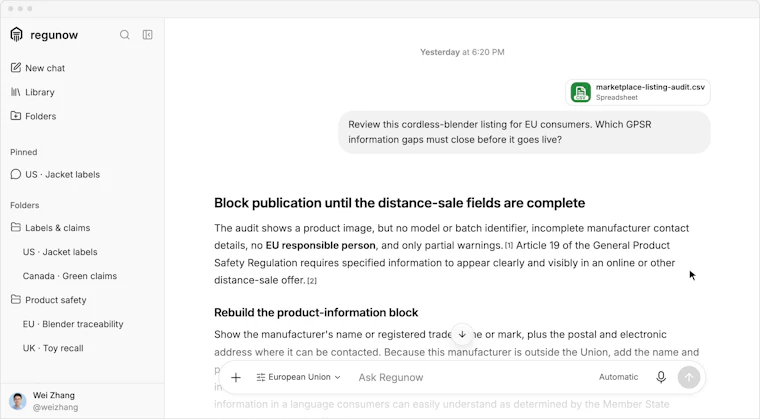The image size is (760, 419).
Task: Click the send arrow button
Action: (689, 377)
